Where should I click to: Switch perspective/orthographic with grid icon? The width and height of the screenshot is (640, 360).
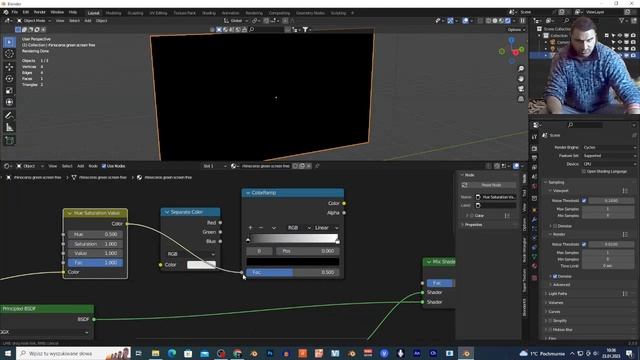pos(521,99)
